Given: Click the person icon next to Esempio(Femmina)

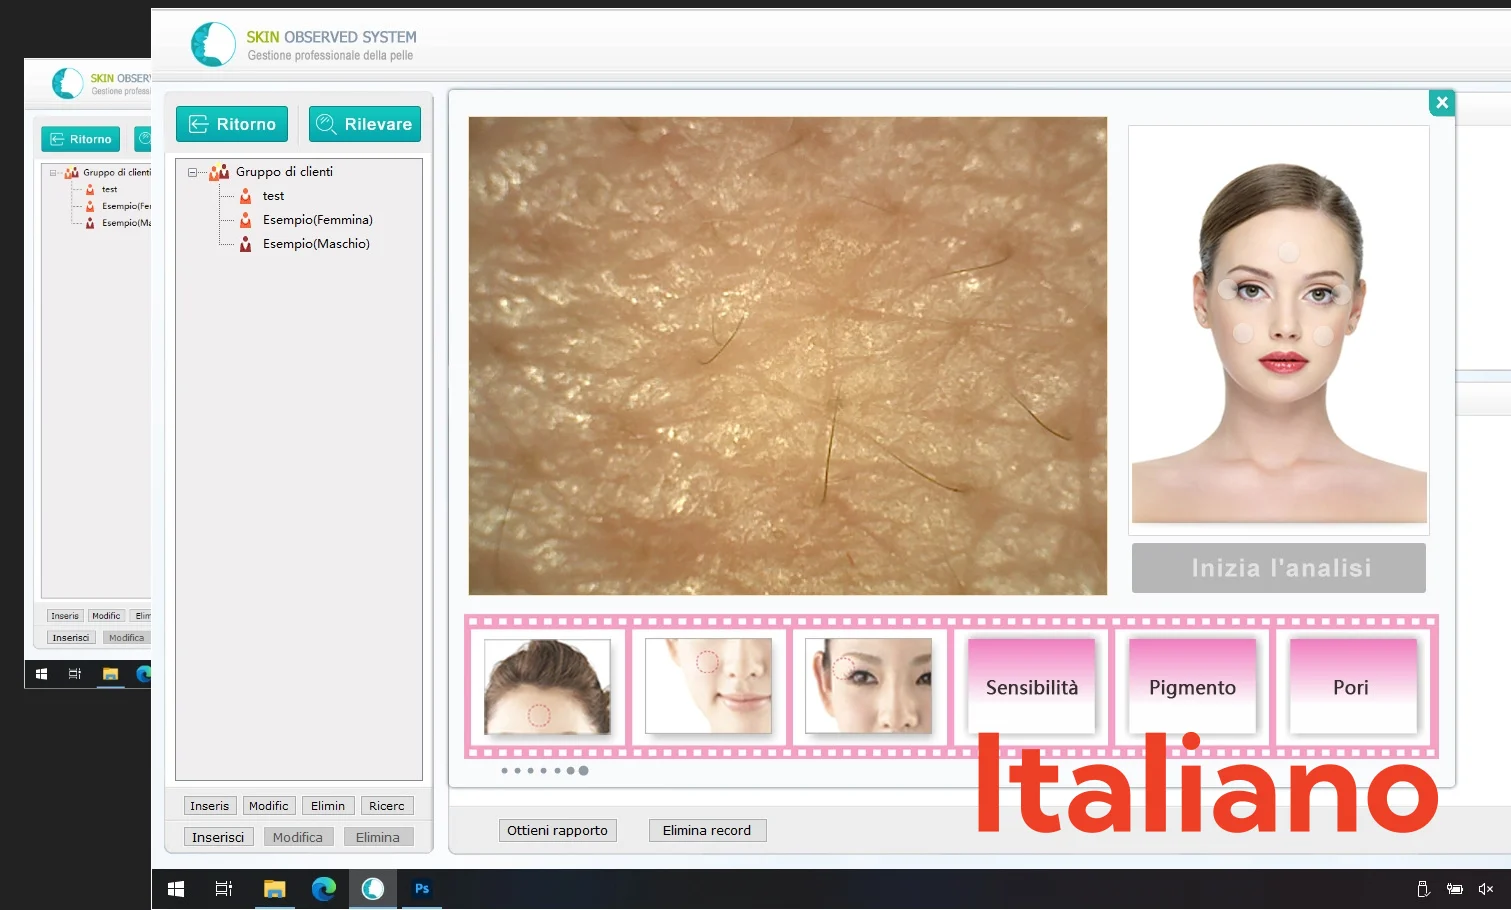Looking at the screenshot, I should (x=246, y=220).
